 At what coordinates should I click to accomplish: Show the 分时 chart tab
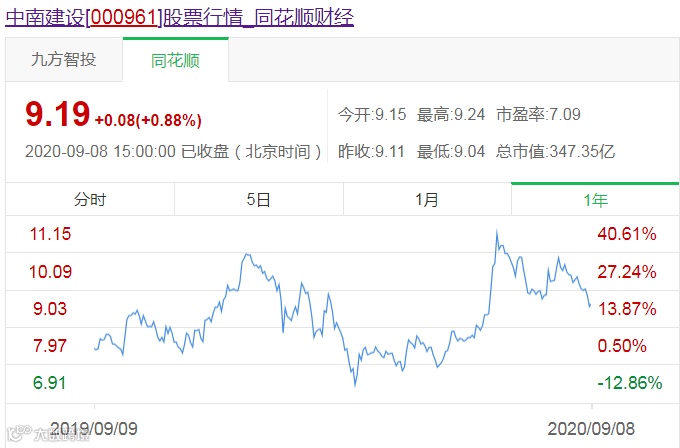point(90,199)
